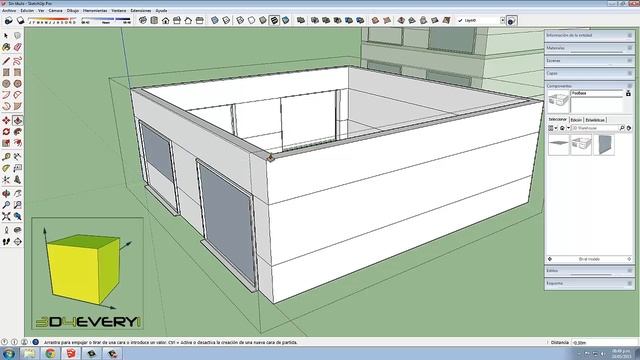Enable Shaded face style
This screenshot has width=640, height=360.
click(263, 20)
